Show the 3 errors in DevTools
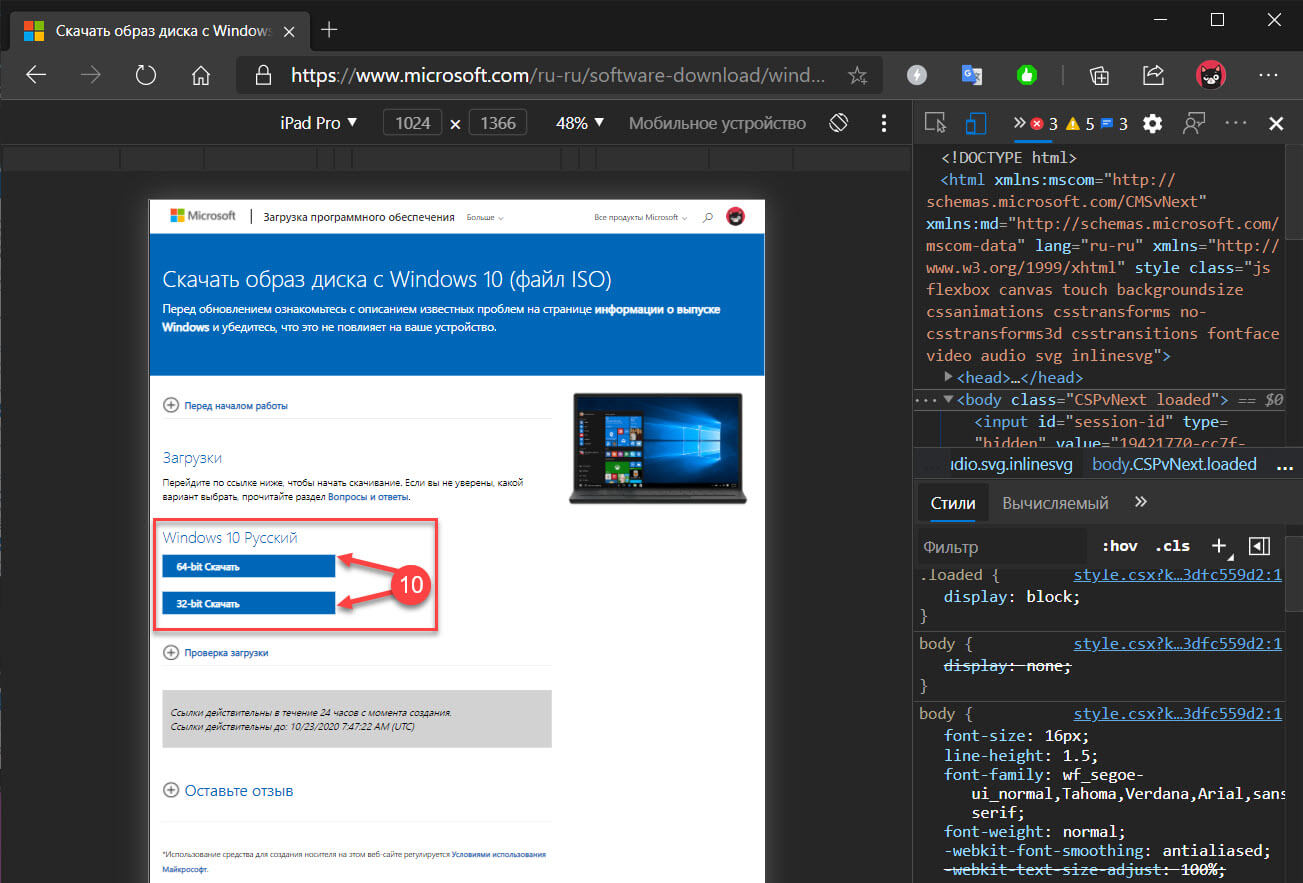The image size is (1303, 883). pyautogui.click(x=1044, y=124)
